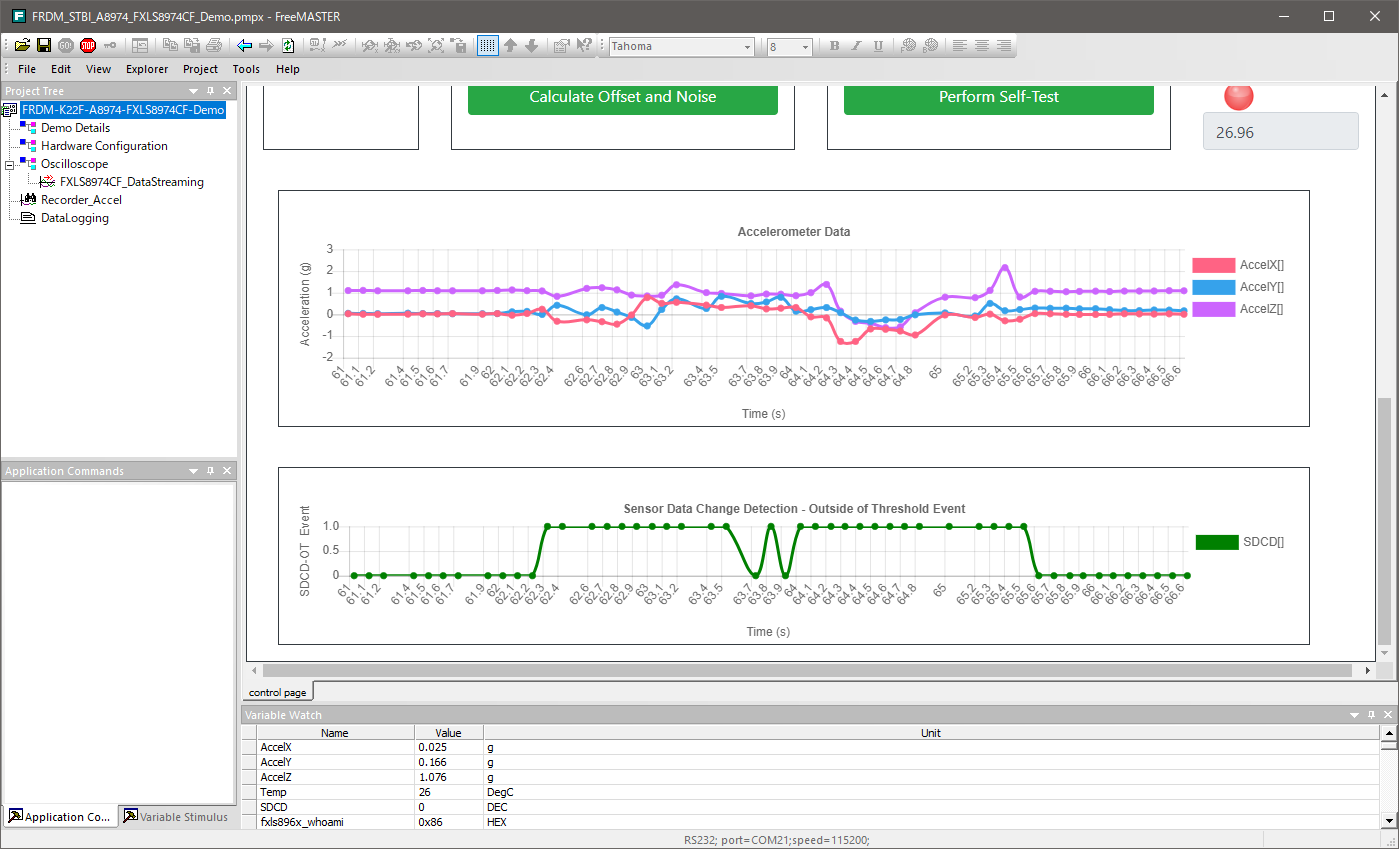
Task: Open FXLS8974CF_DataStreaming oscilloscope item
Action: pos(131,182)
